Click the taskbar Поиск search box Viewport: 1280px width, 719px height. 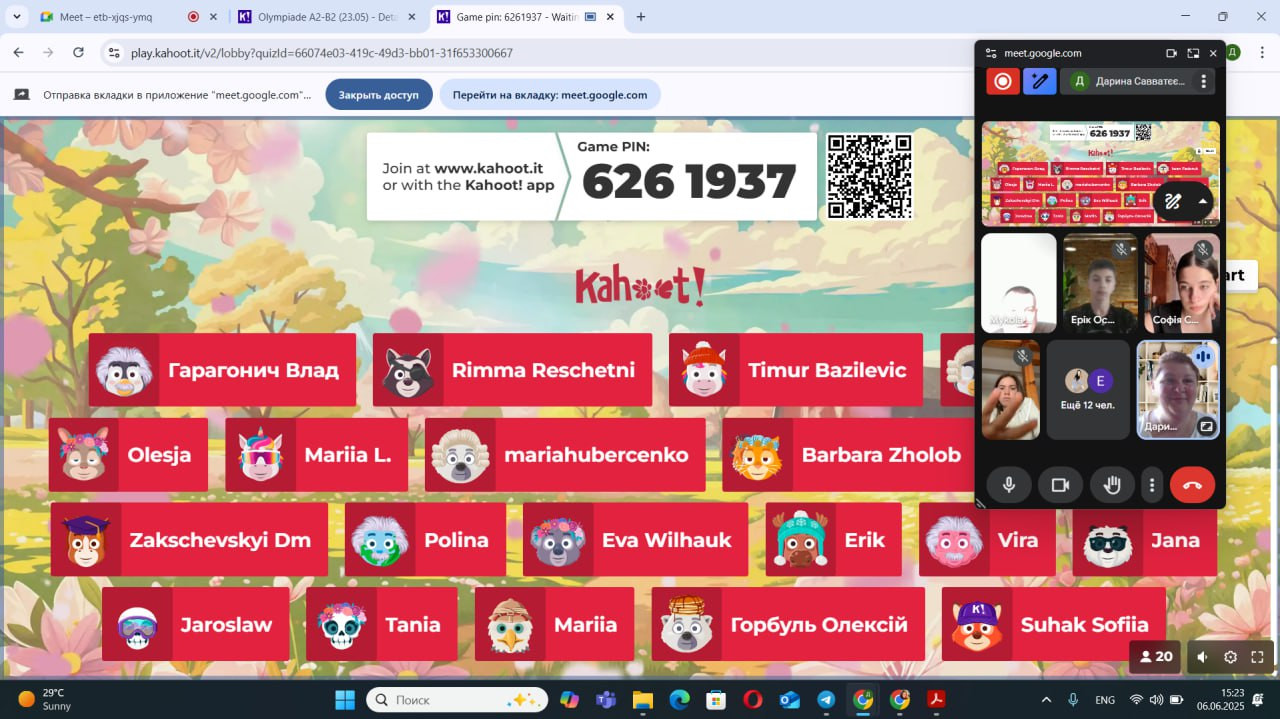click(x=457, y=700)
